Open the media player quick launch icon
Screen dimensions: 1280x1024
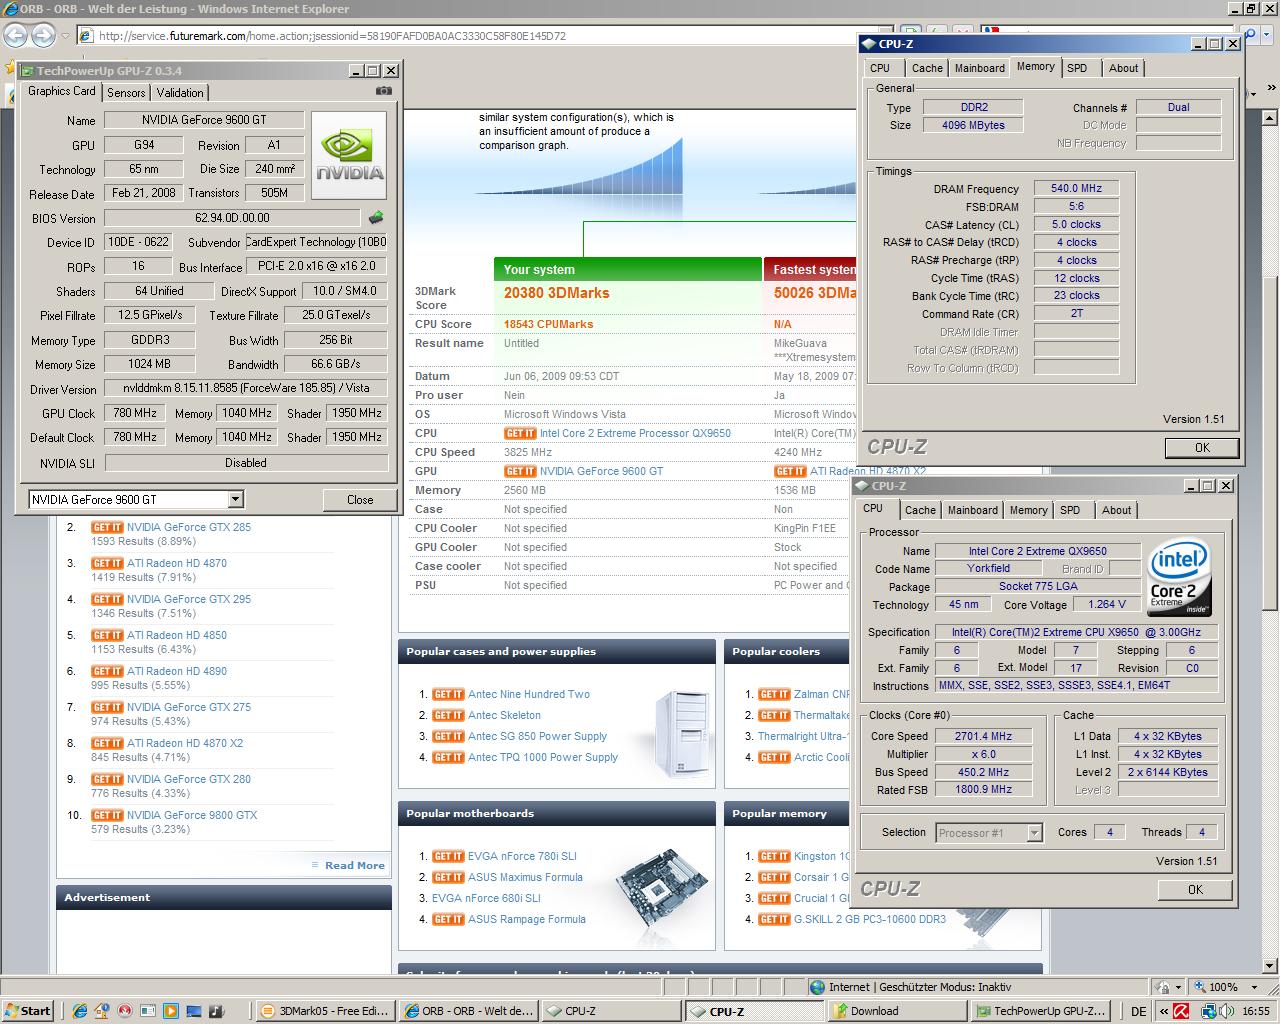click(170, 1011)
